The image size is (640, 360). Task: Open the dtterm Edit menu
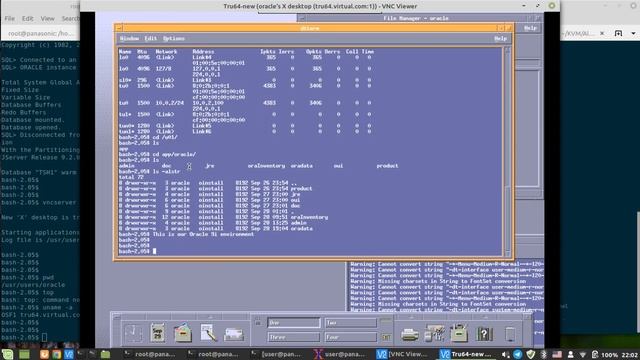click(x=151, y=38)
